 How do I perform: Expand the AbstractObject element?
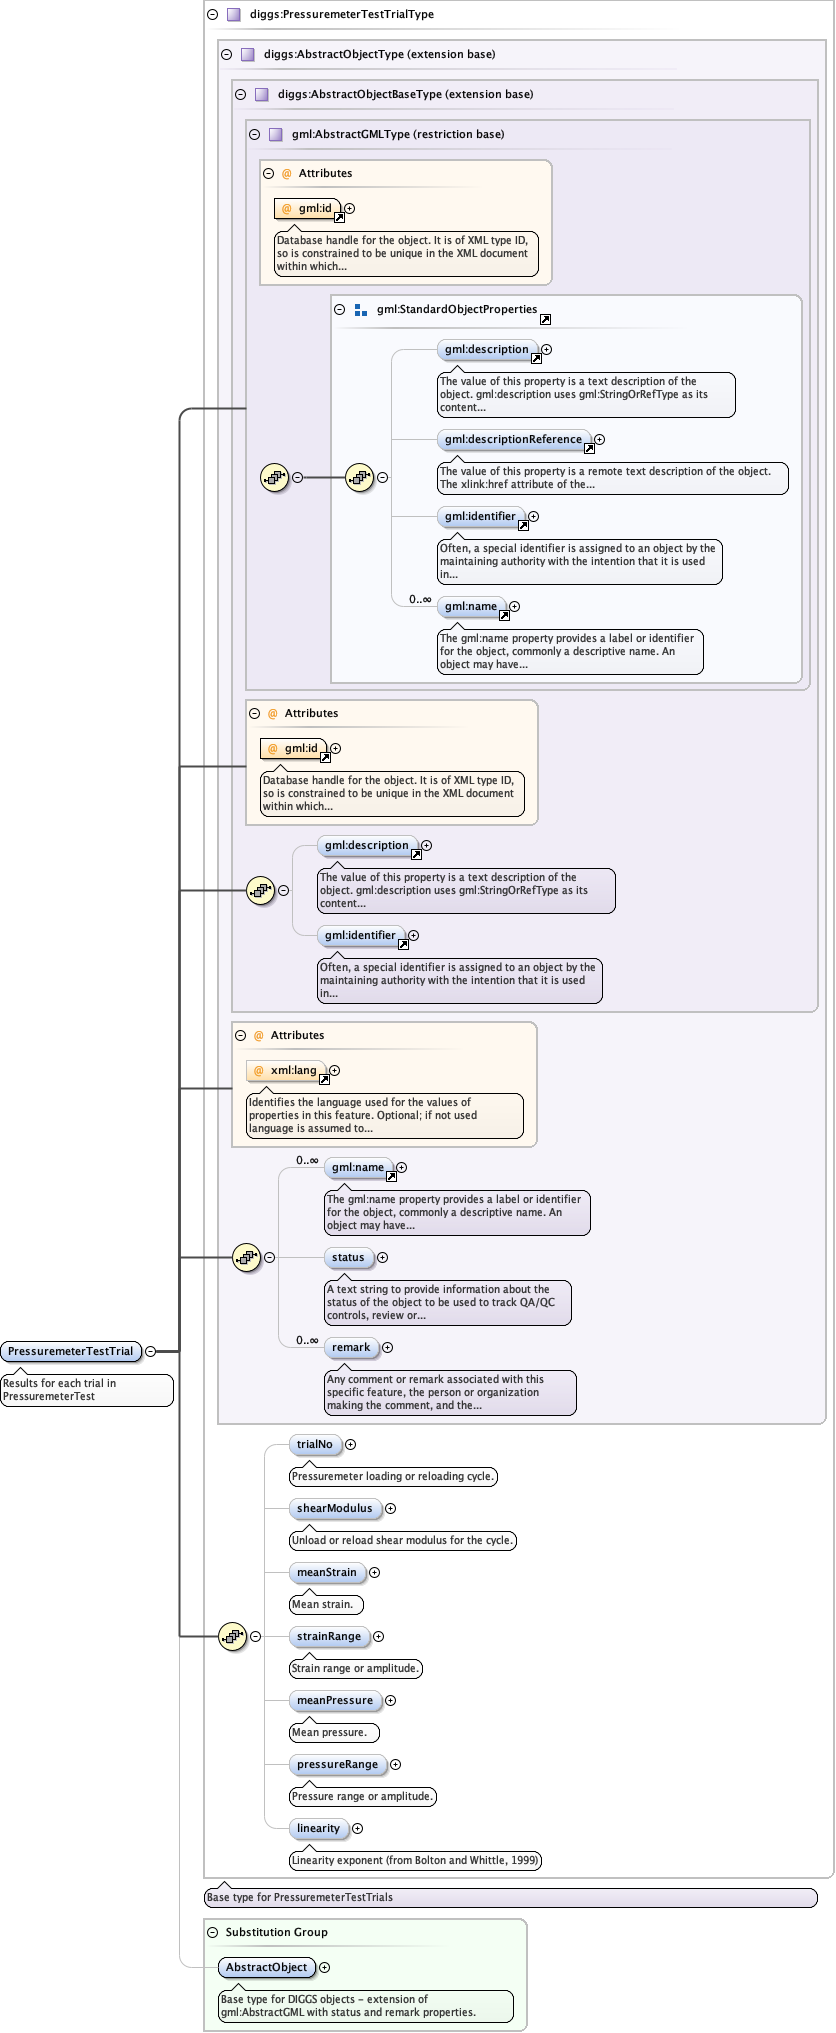325,1967
